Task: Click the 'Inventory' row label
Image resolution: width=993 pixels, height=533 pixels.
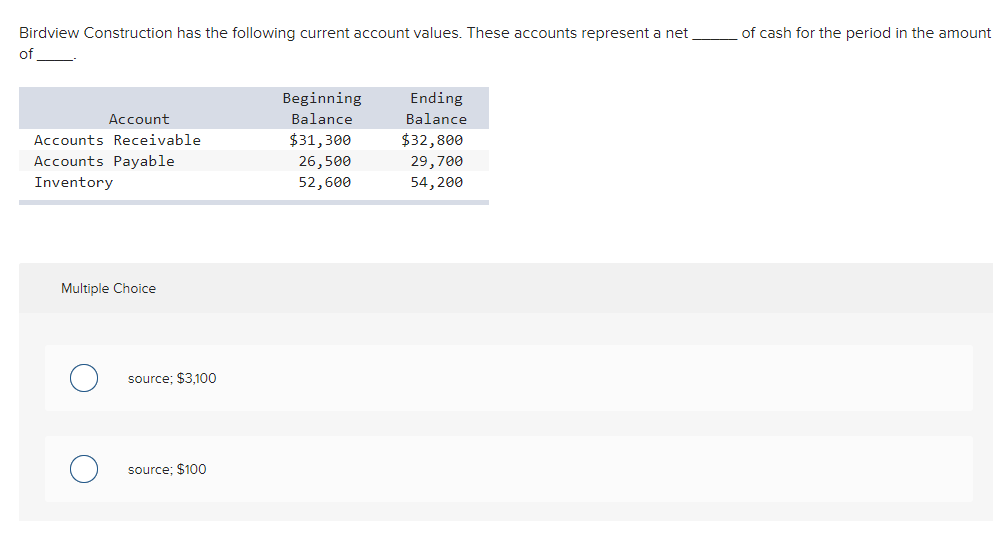Action: 73,182
